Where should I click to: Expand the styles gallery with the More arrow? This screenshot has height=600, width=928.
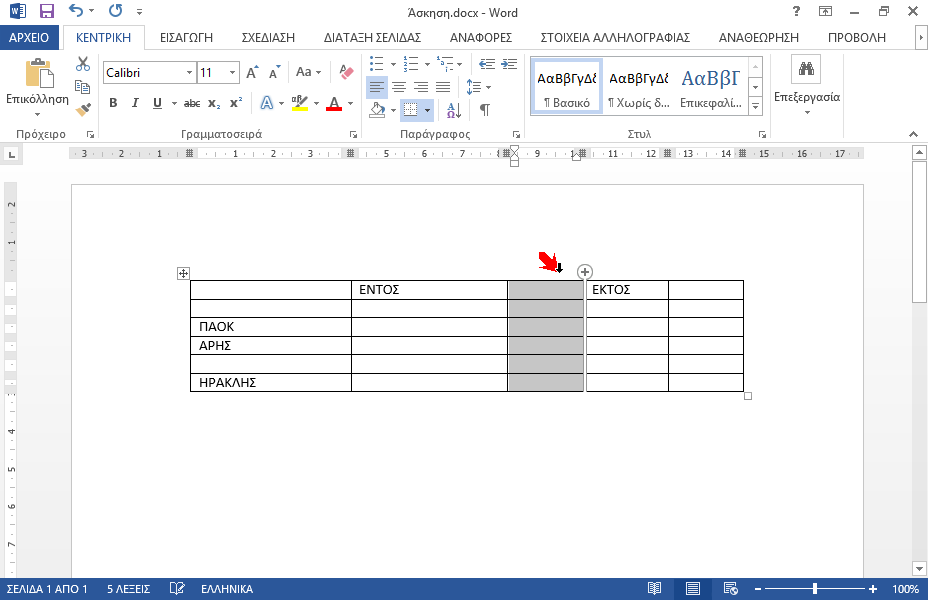(x=755, y=107)
